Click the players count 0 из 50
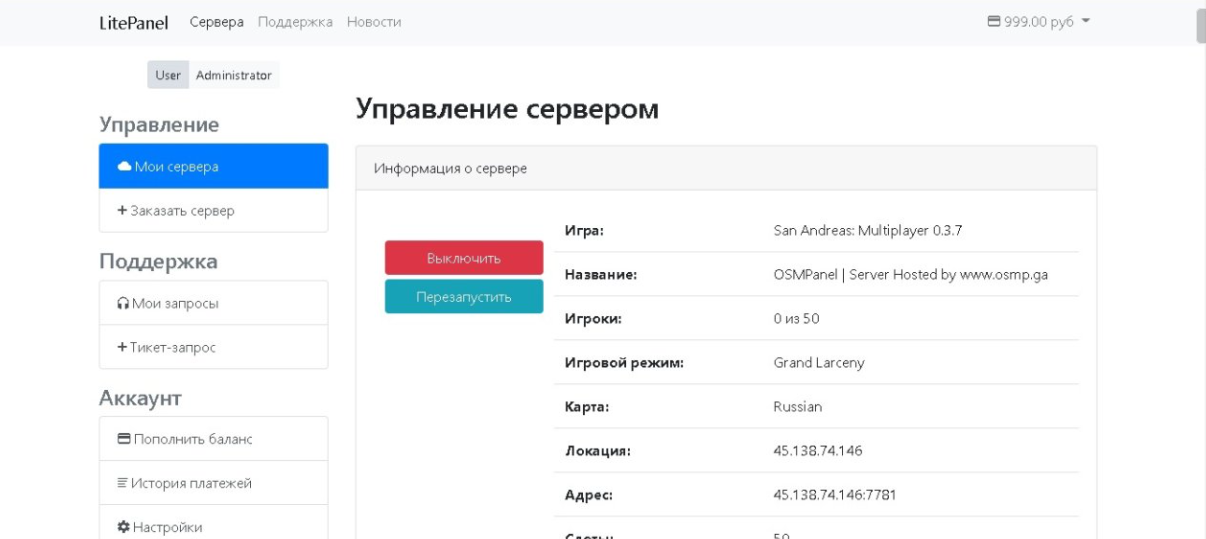 (797, 319)
